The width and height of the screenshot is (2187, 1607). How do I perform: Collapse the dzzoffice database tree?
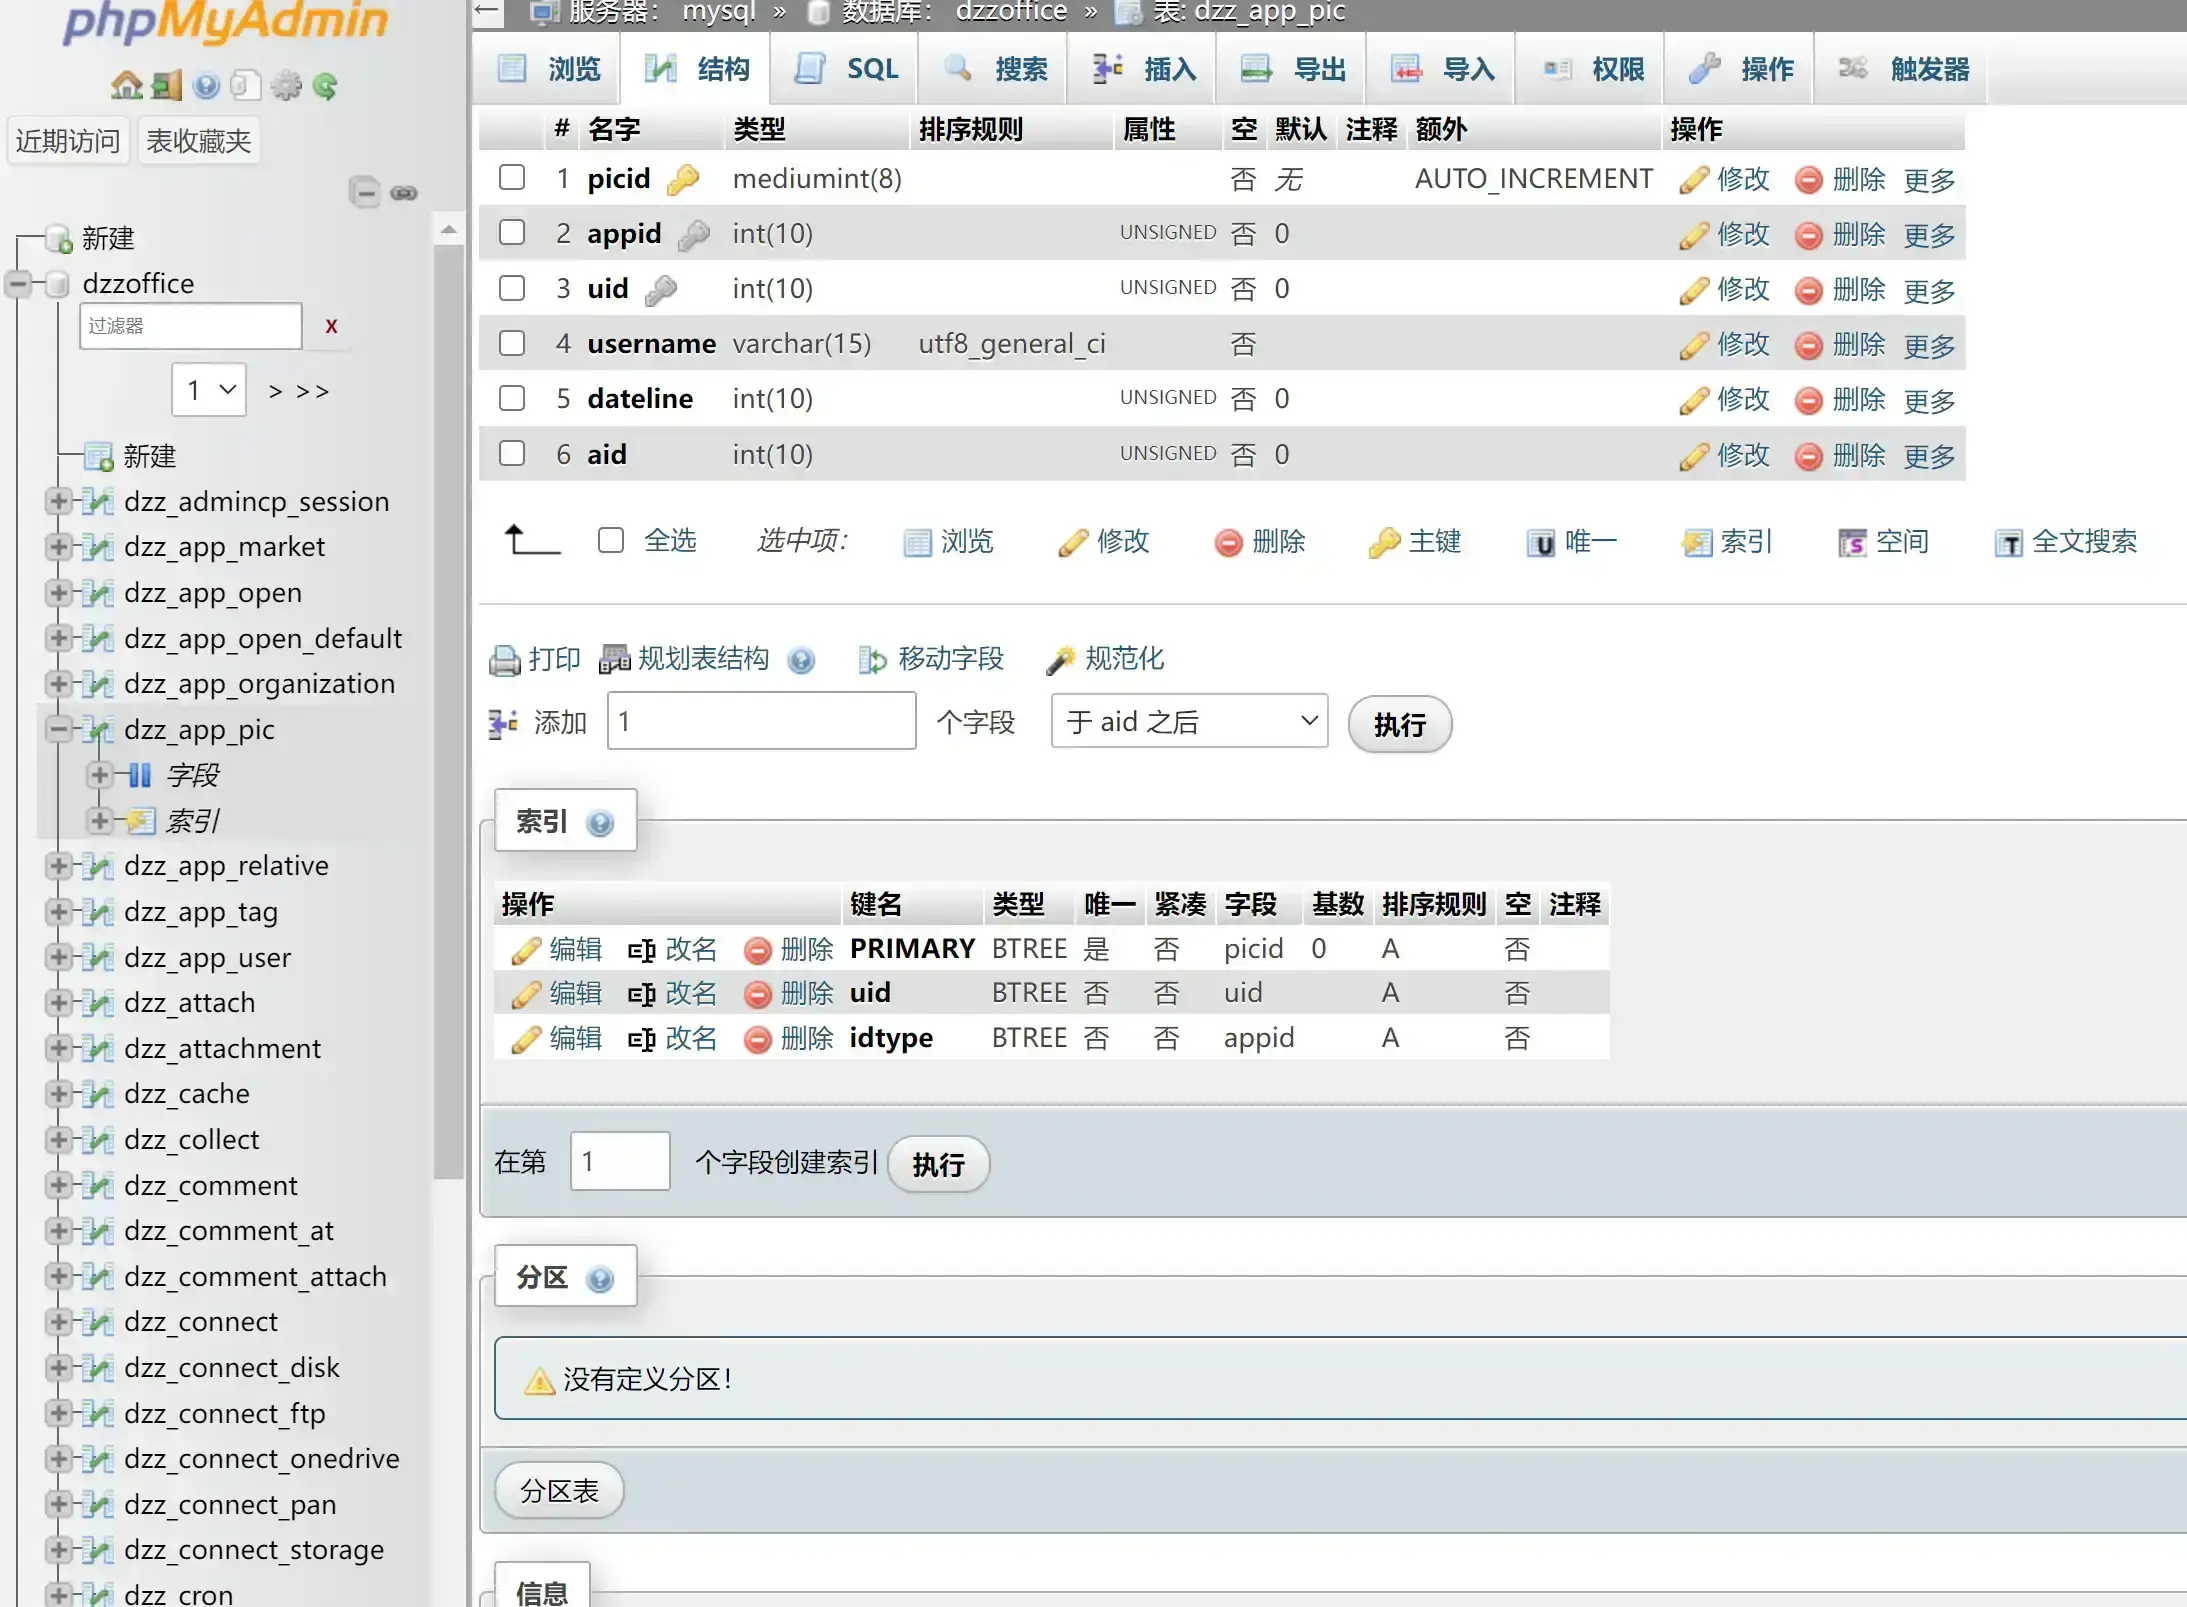coord(18,283)
